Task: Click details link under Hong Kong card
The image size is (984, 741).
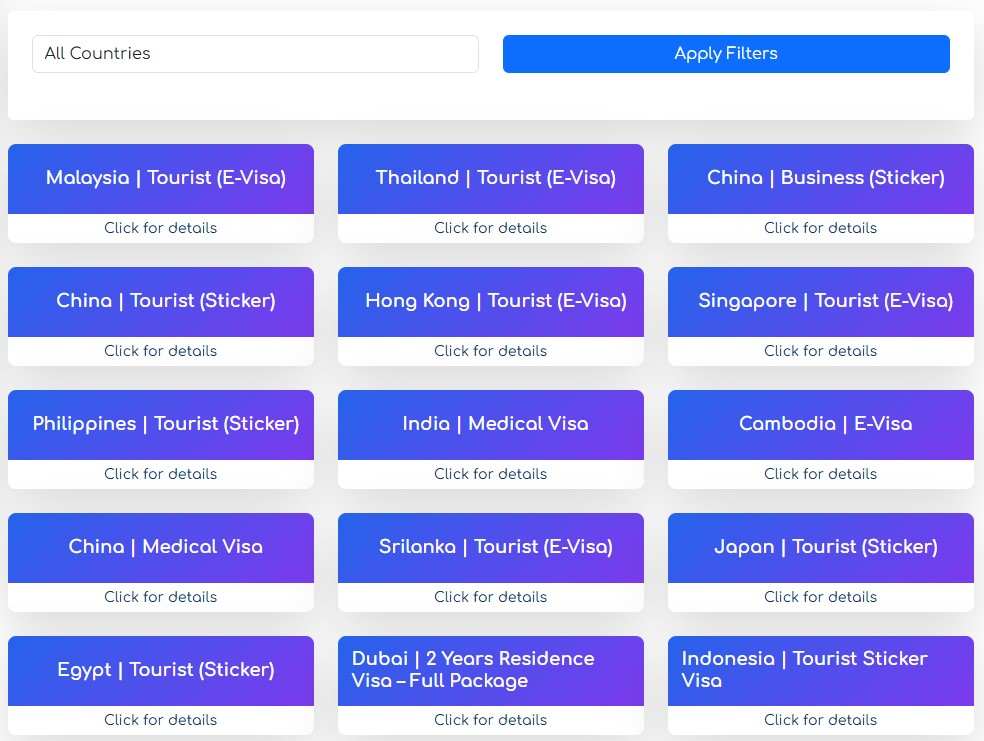Action: (x=491, y=351)
